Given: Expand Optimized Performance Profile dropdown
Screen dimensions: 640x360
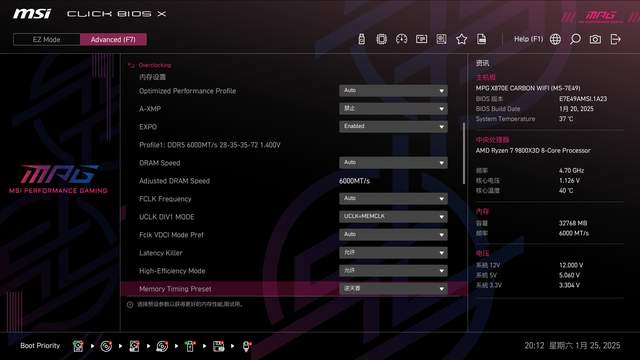Looking at the screenshot, I should coord(393,91).
